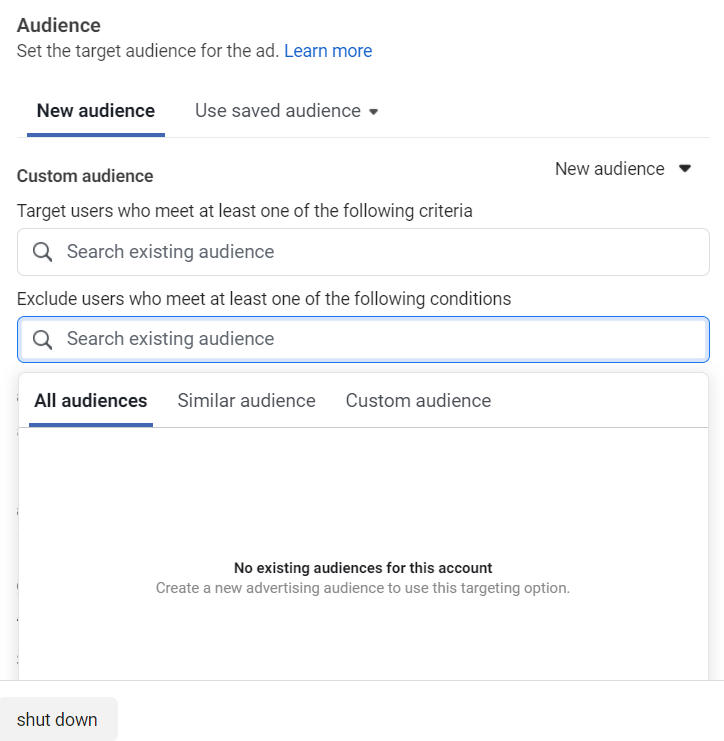Image resolution: width=724 pixels, height=741 pixels.
Task: Click the Custom audience section label
Action: pos(85,176)
